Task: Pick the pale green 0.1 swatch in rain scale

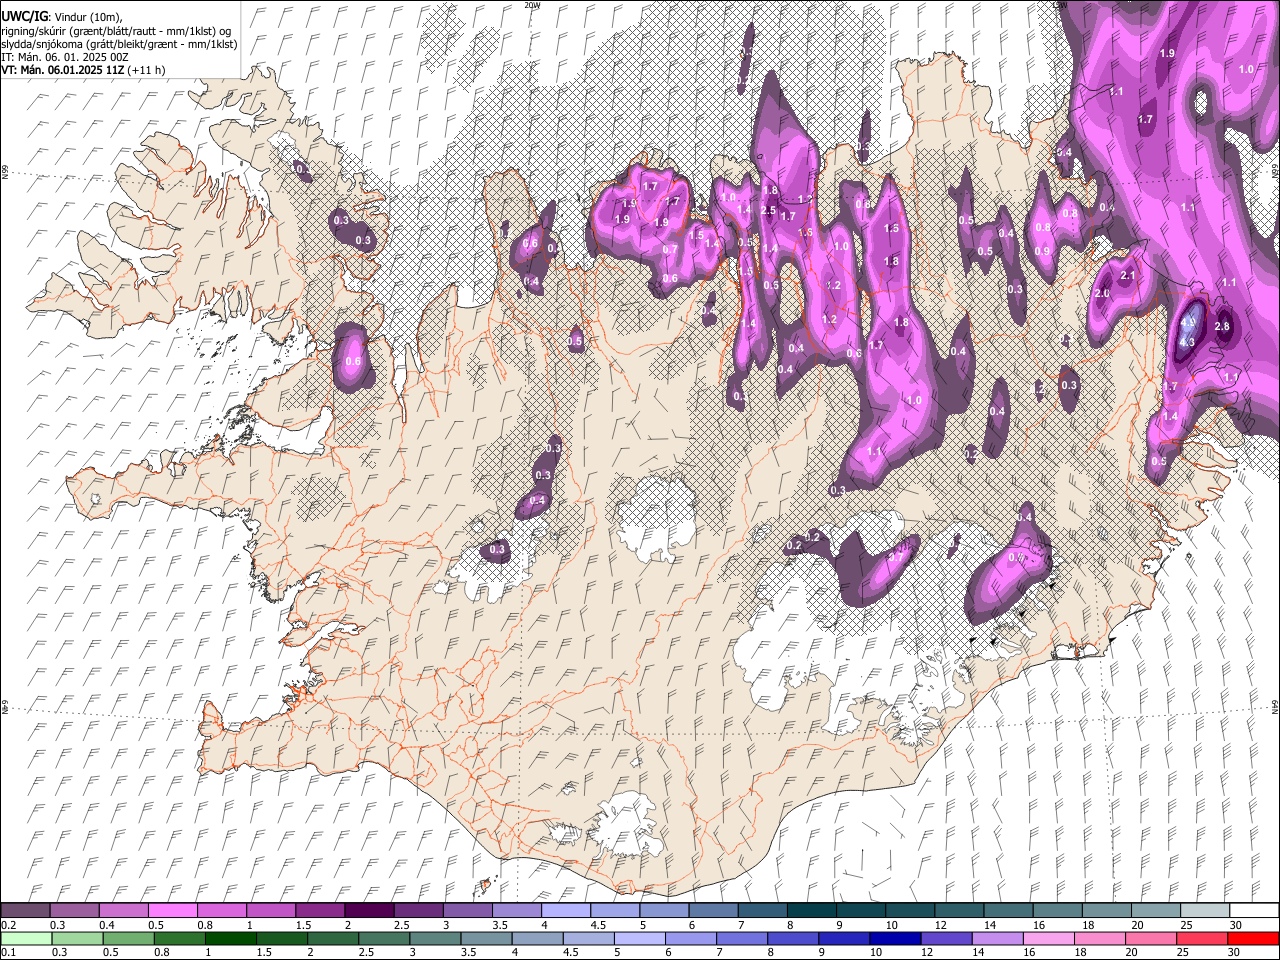Action: (x=27, y=938)
